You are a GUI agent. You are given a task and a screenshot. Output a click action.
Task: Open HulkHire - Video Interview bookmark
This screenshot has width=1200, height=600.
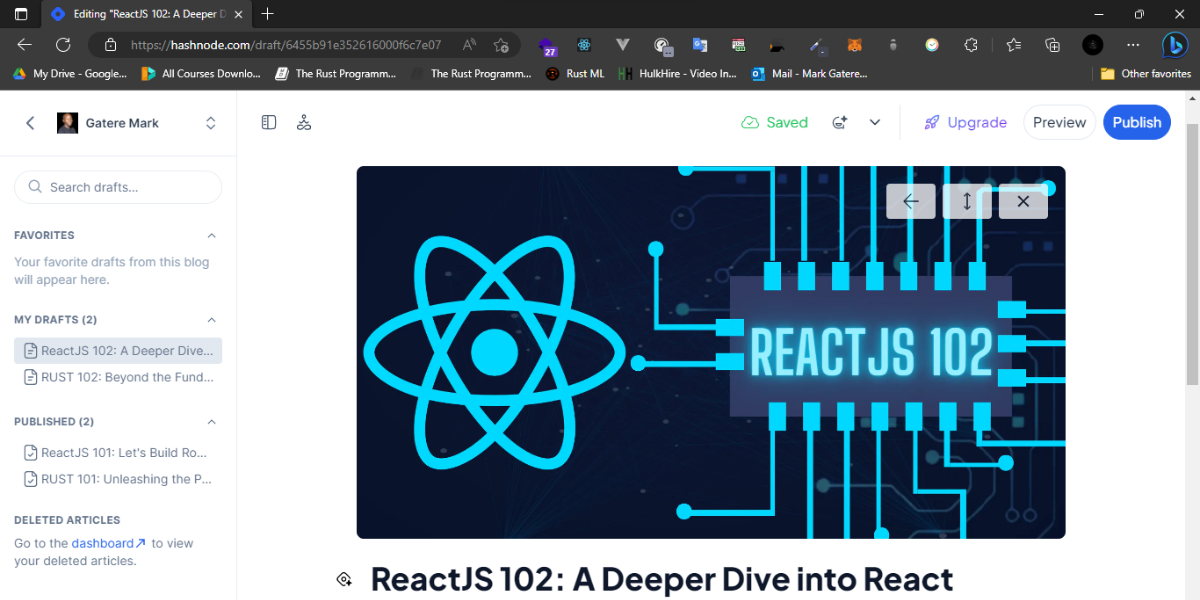[678, 74]
